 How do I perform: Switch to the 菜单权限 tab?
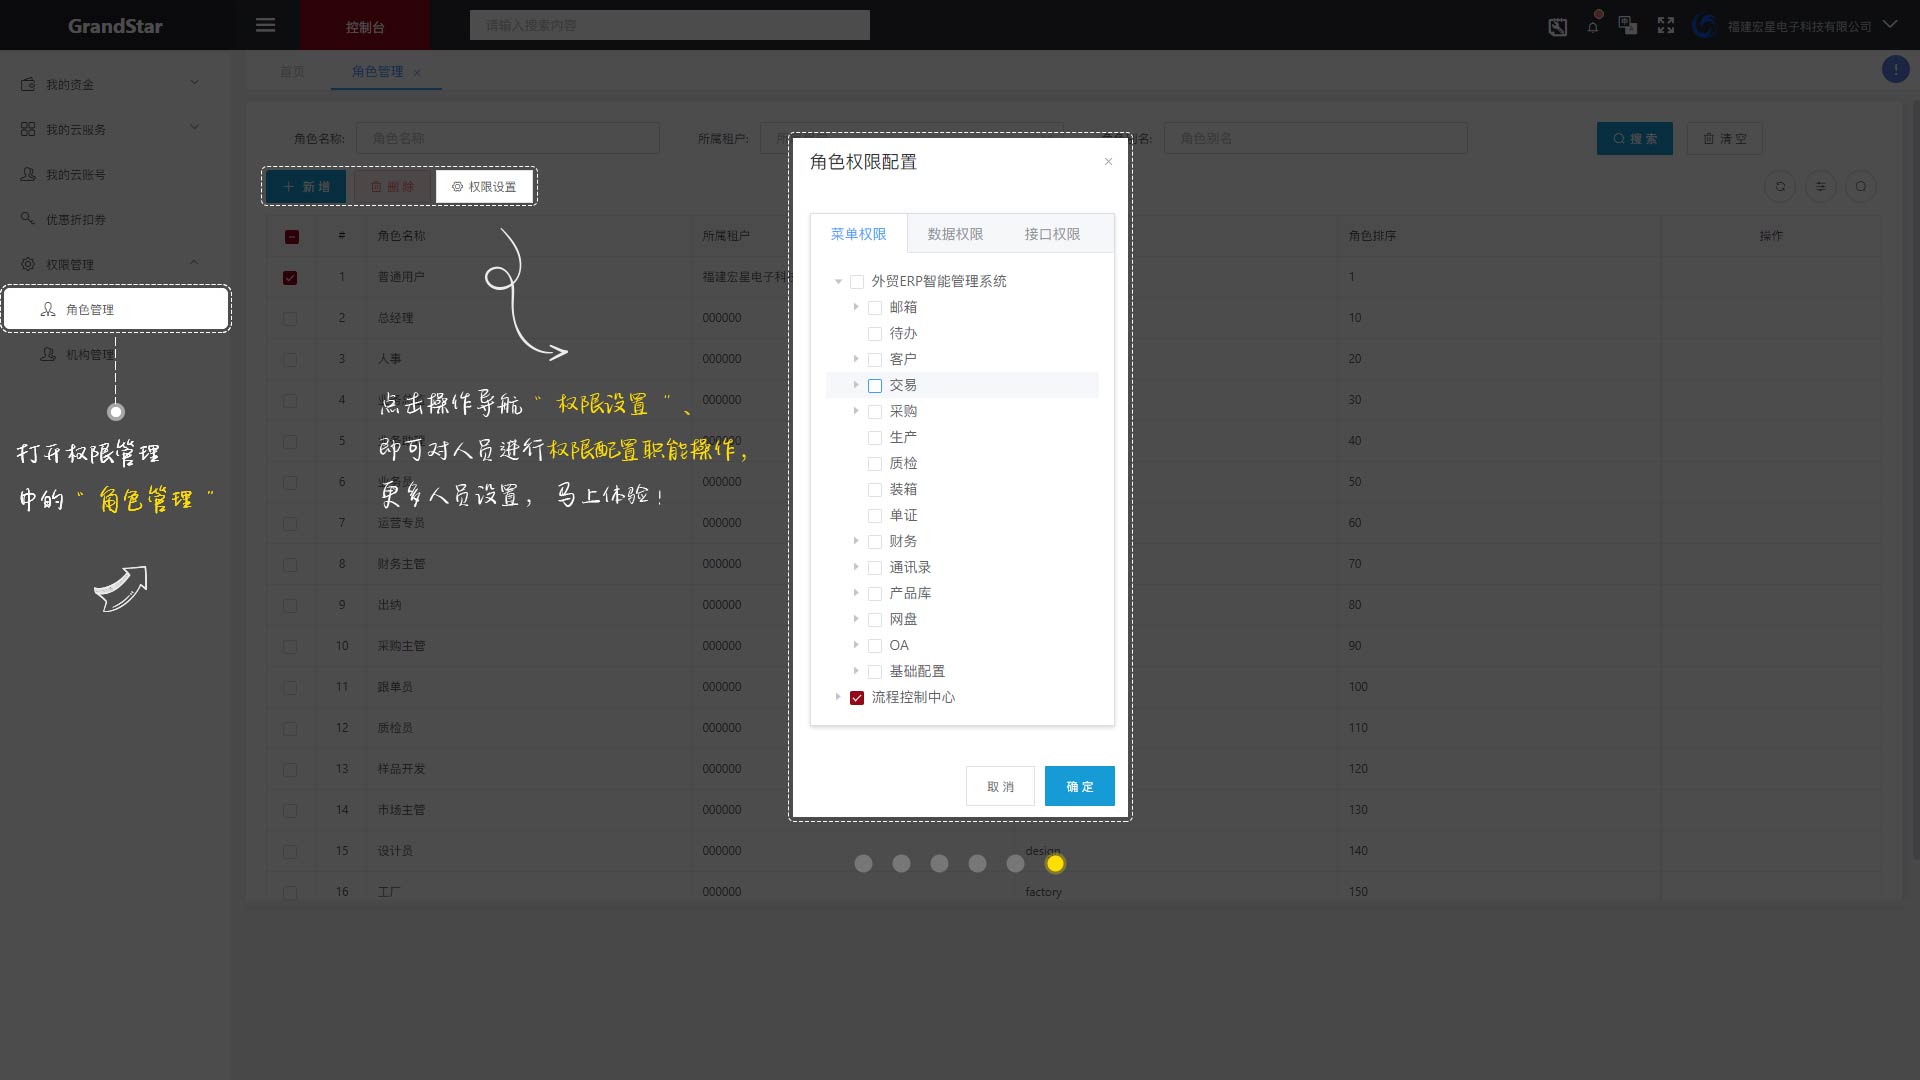tap(859, 234)
